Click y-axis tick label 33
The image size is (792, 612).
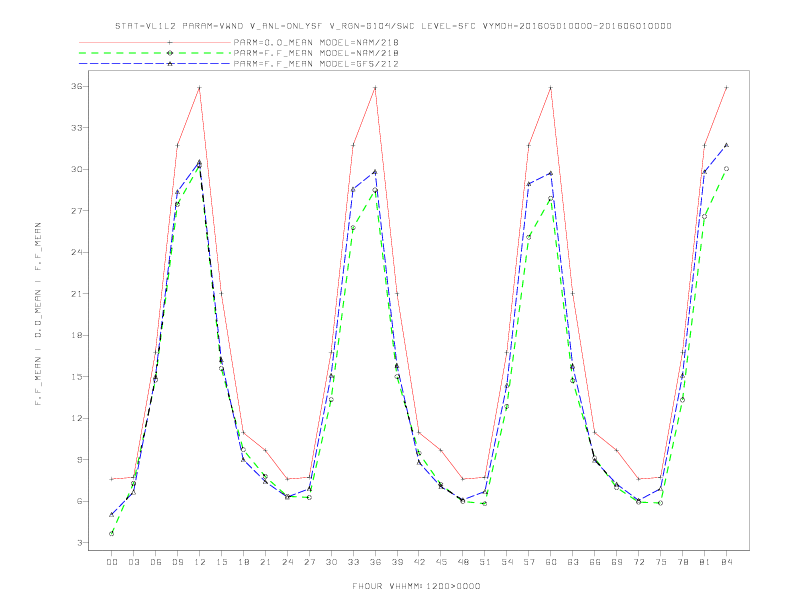tap(76, 128)
